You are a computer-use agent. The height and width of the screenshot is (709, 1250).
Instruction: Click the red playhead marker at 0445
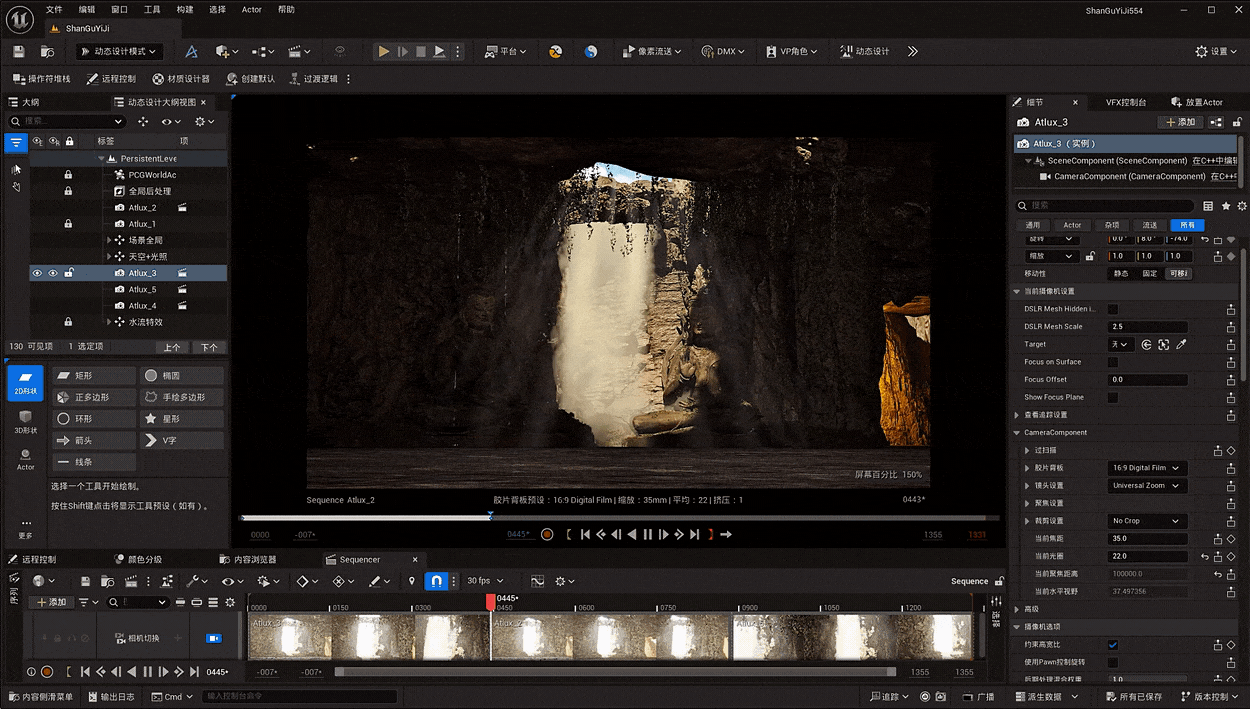coord(490,601)
